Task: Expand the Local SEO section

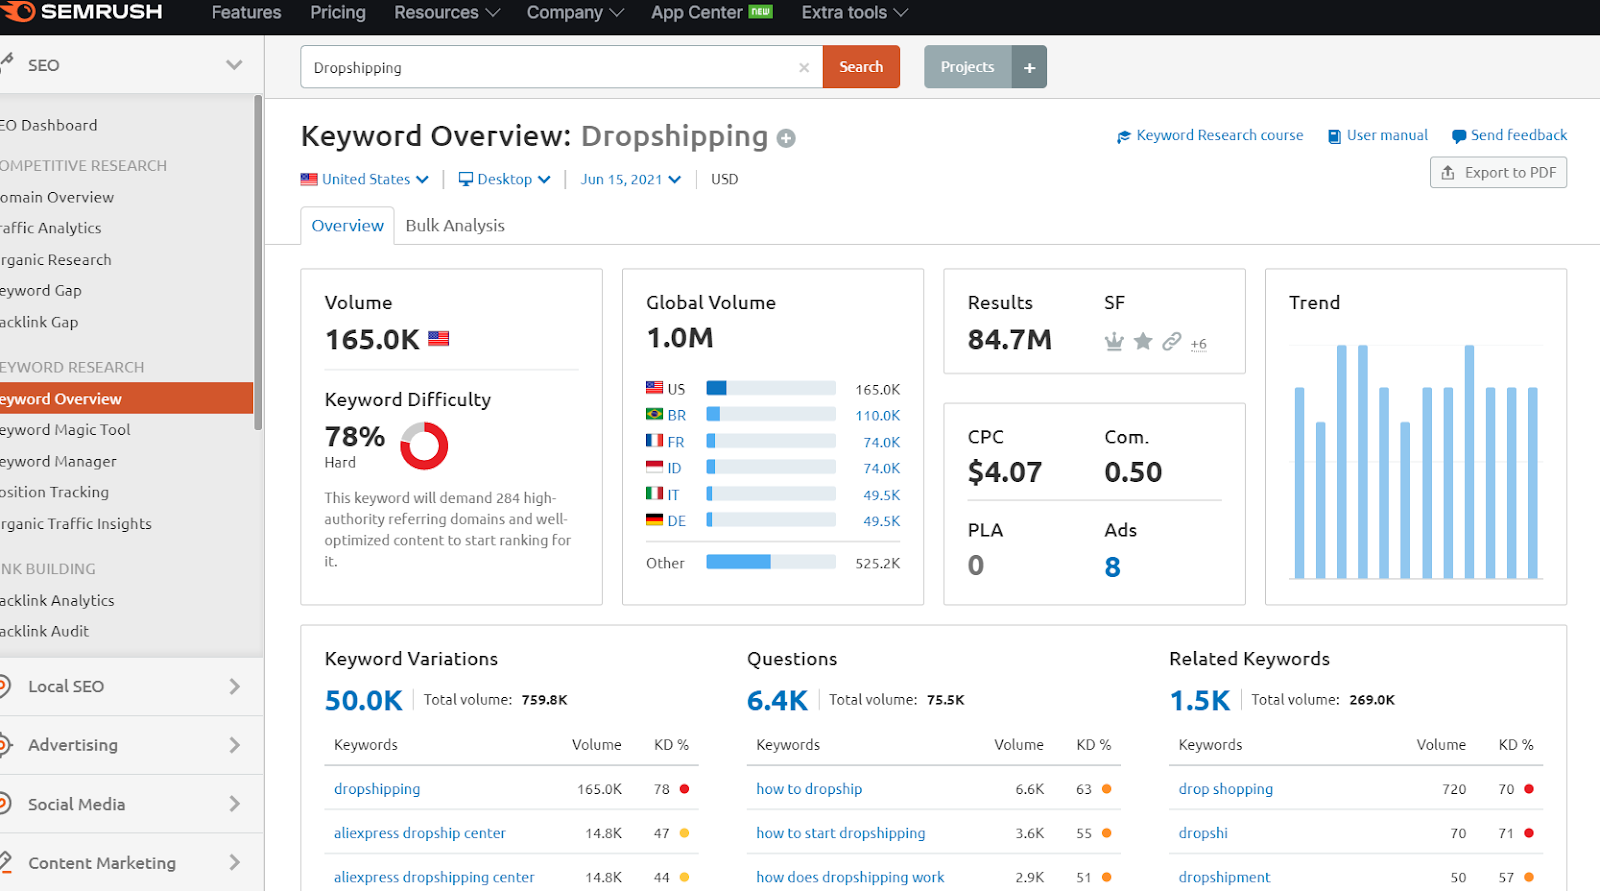Action: [235, 686]
